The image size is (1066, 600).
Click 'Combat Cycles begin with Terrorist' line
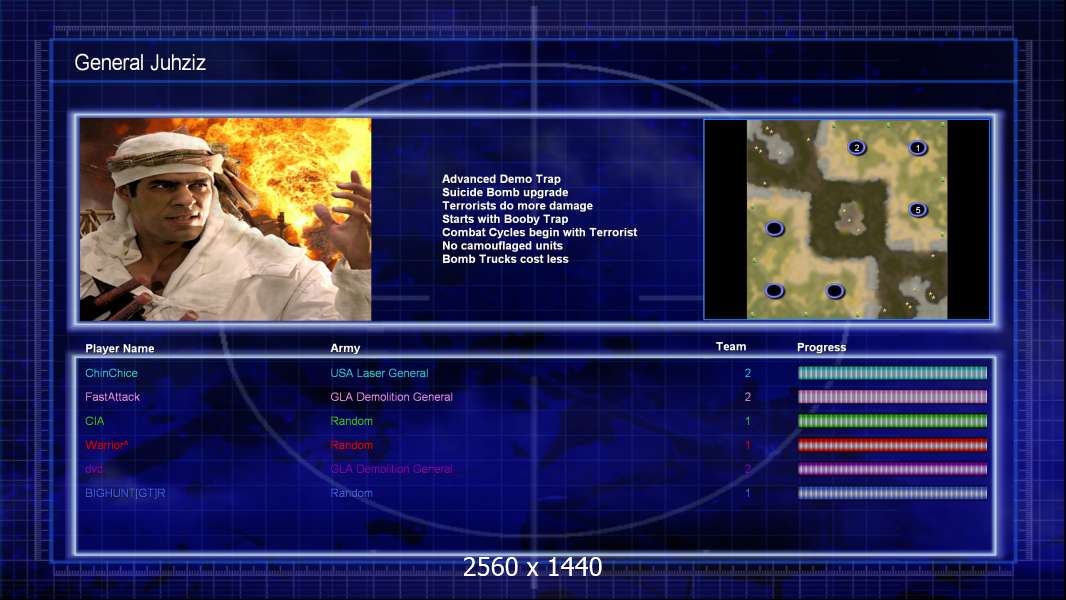point(540,232)
